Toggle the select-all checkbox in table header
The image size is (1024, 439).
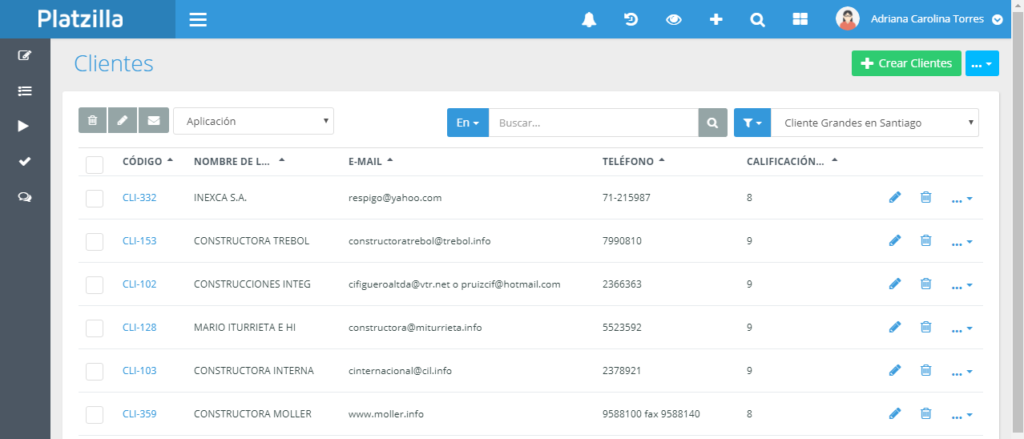coord(95,164)
